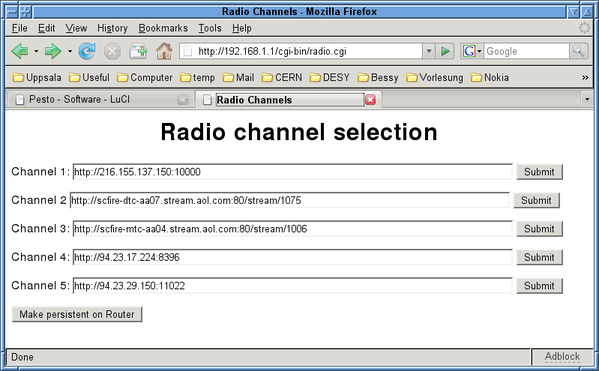The image size is (599, 371).
Task: Go to the Home page
Action: coord(164,51)
